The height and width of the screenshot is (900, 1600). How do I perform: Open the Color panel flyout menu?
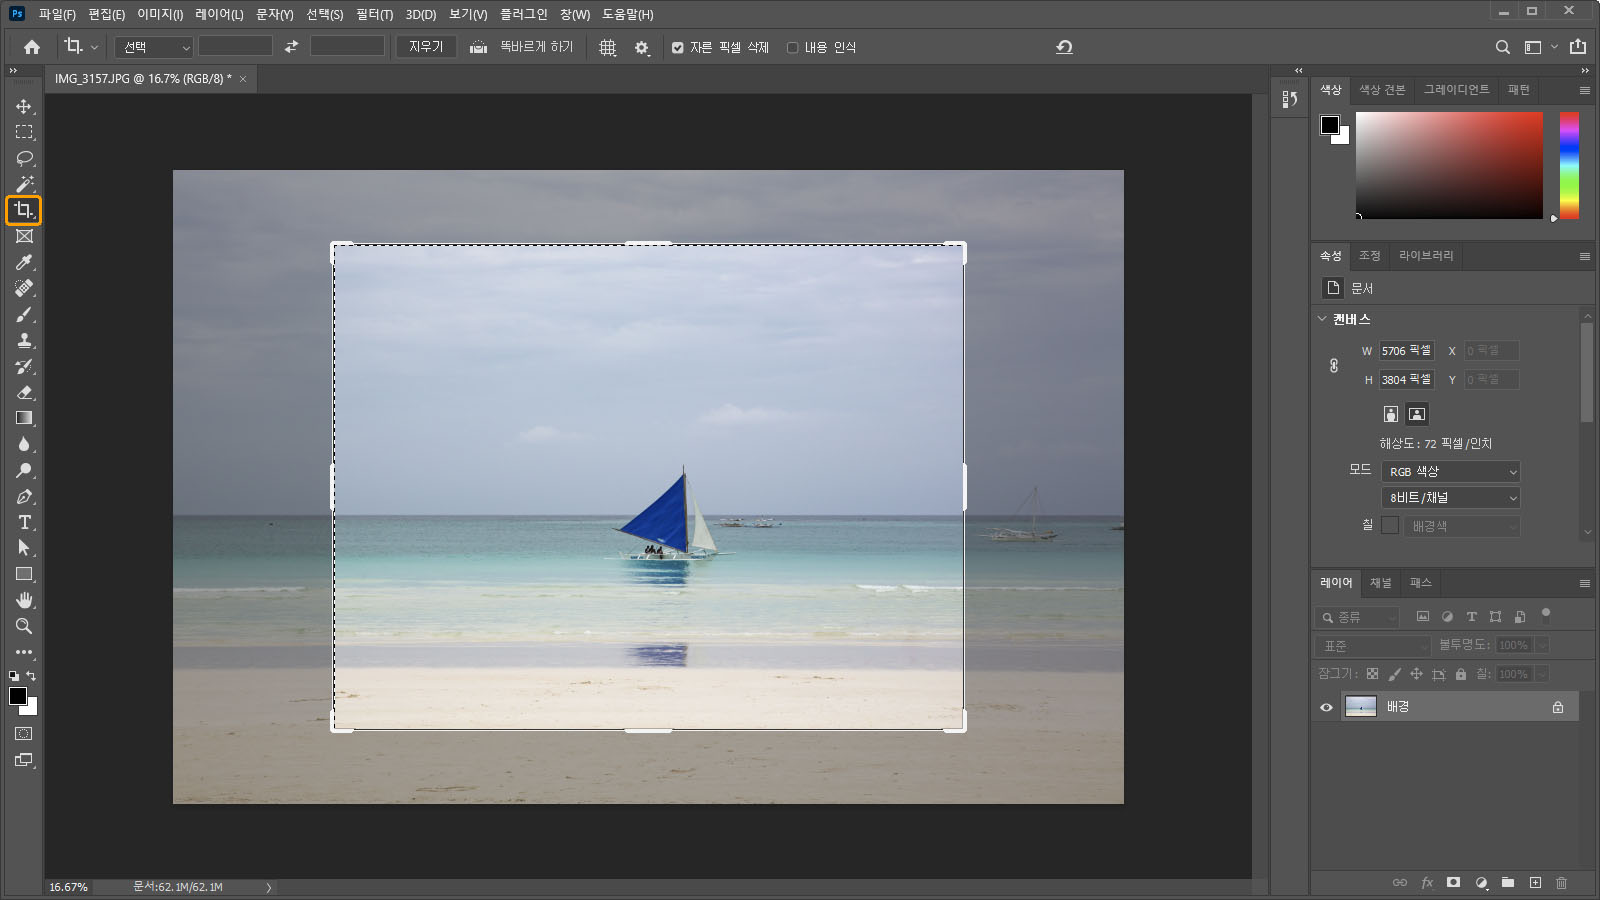[x=1584, y=90]
